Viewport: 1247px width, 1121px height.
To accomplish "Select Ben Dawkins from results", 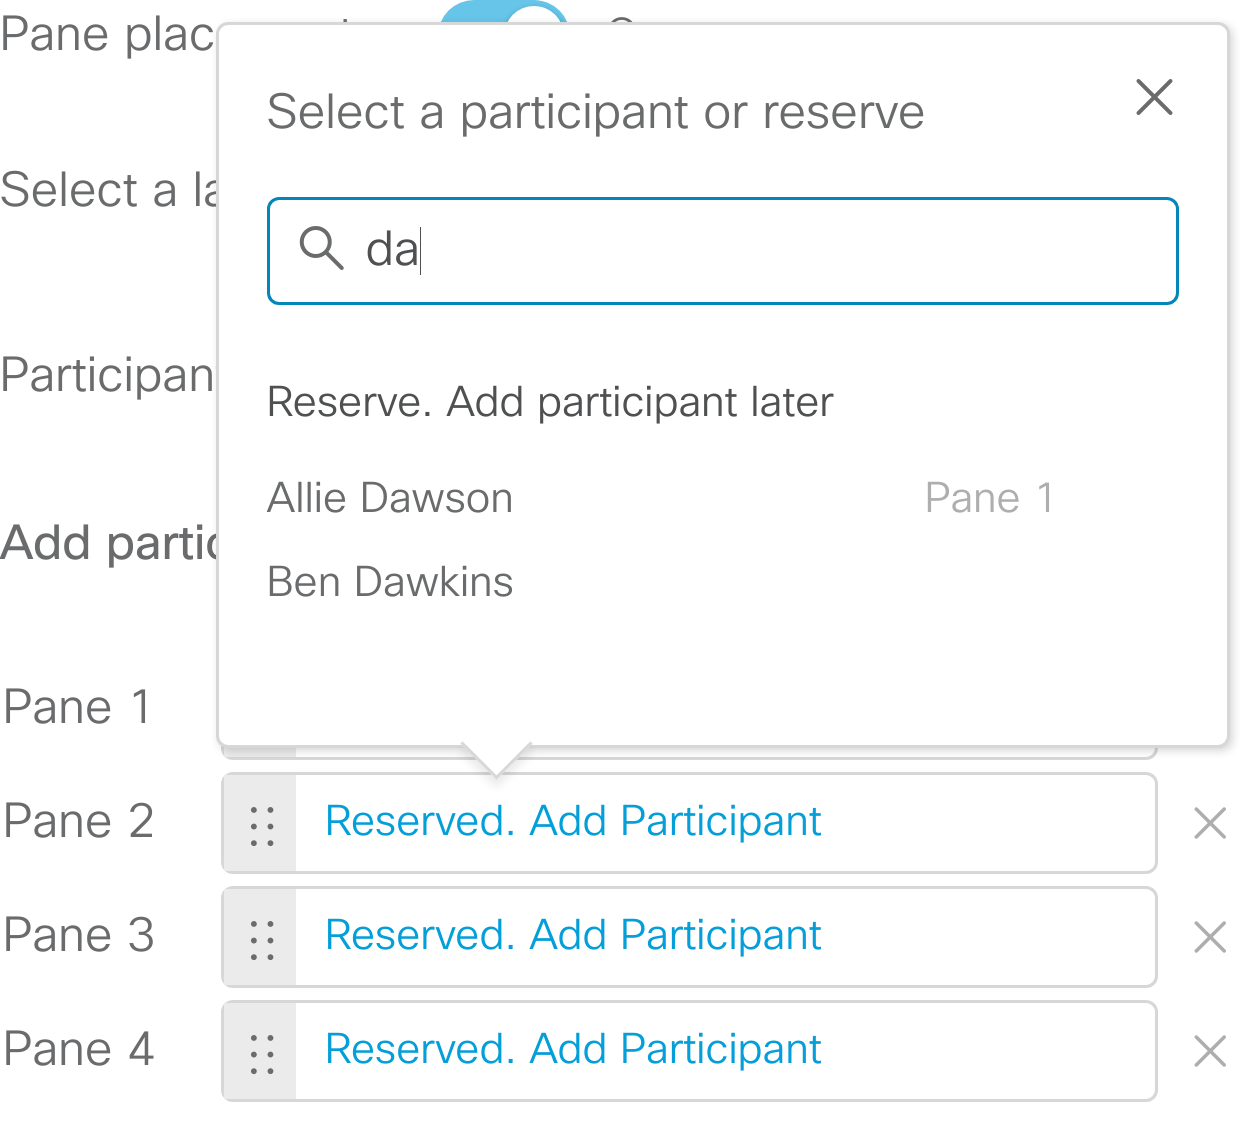I will (390, 581).
